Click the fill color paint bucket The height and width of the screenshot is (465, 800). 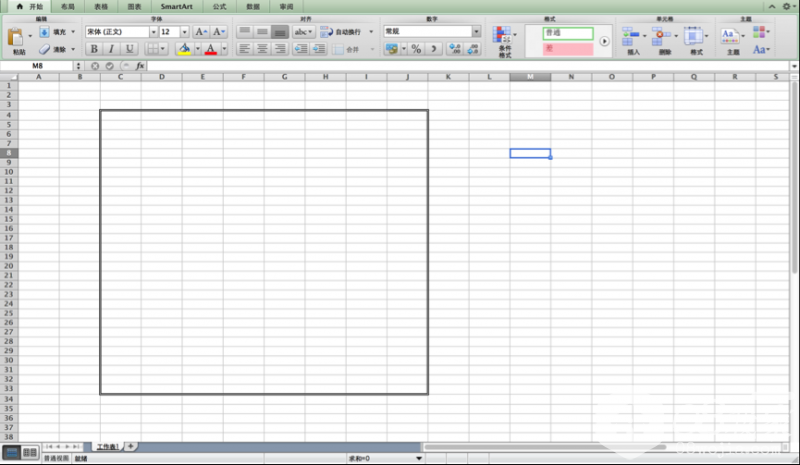click(x=183, y=49)
